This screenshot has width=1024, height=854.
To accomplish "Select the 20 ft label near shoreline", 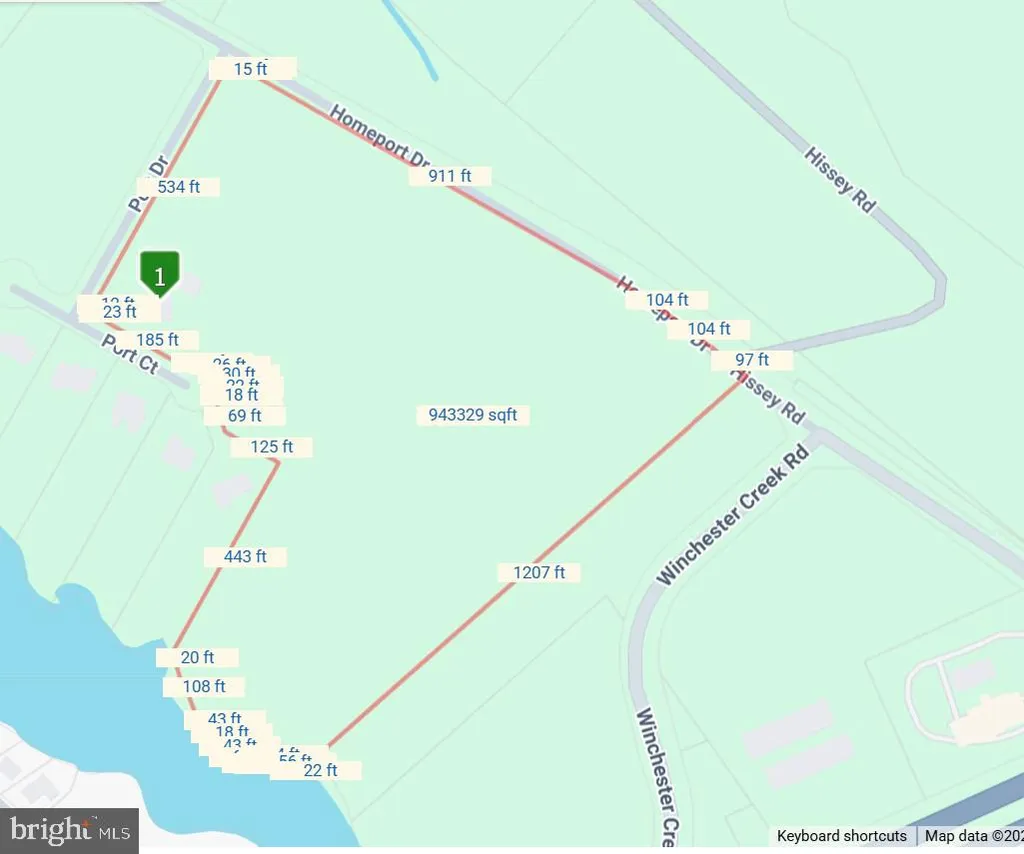I will [x=197, y=657].
